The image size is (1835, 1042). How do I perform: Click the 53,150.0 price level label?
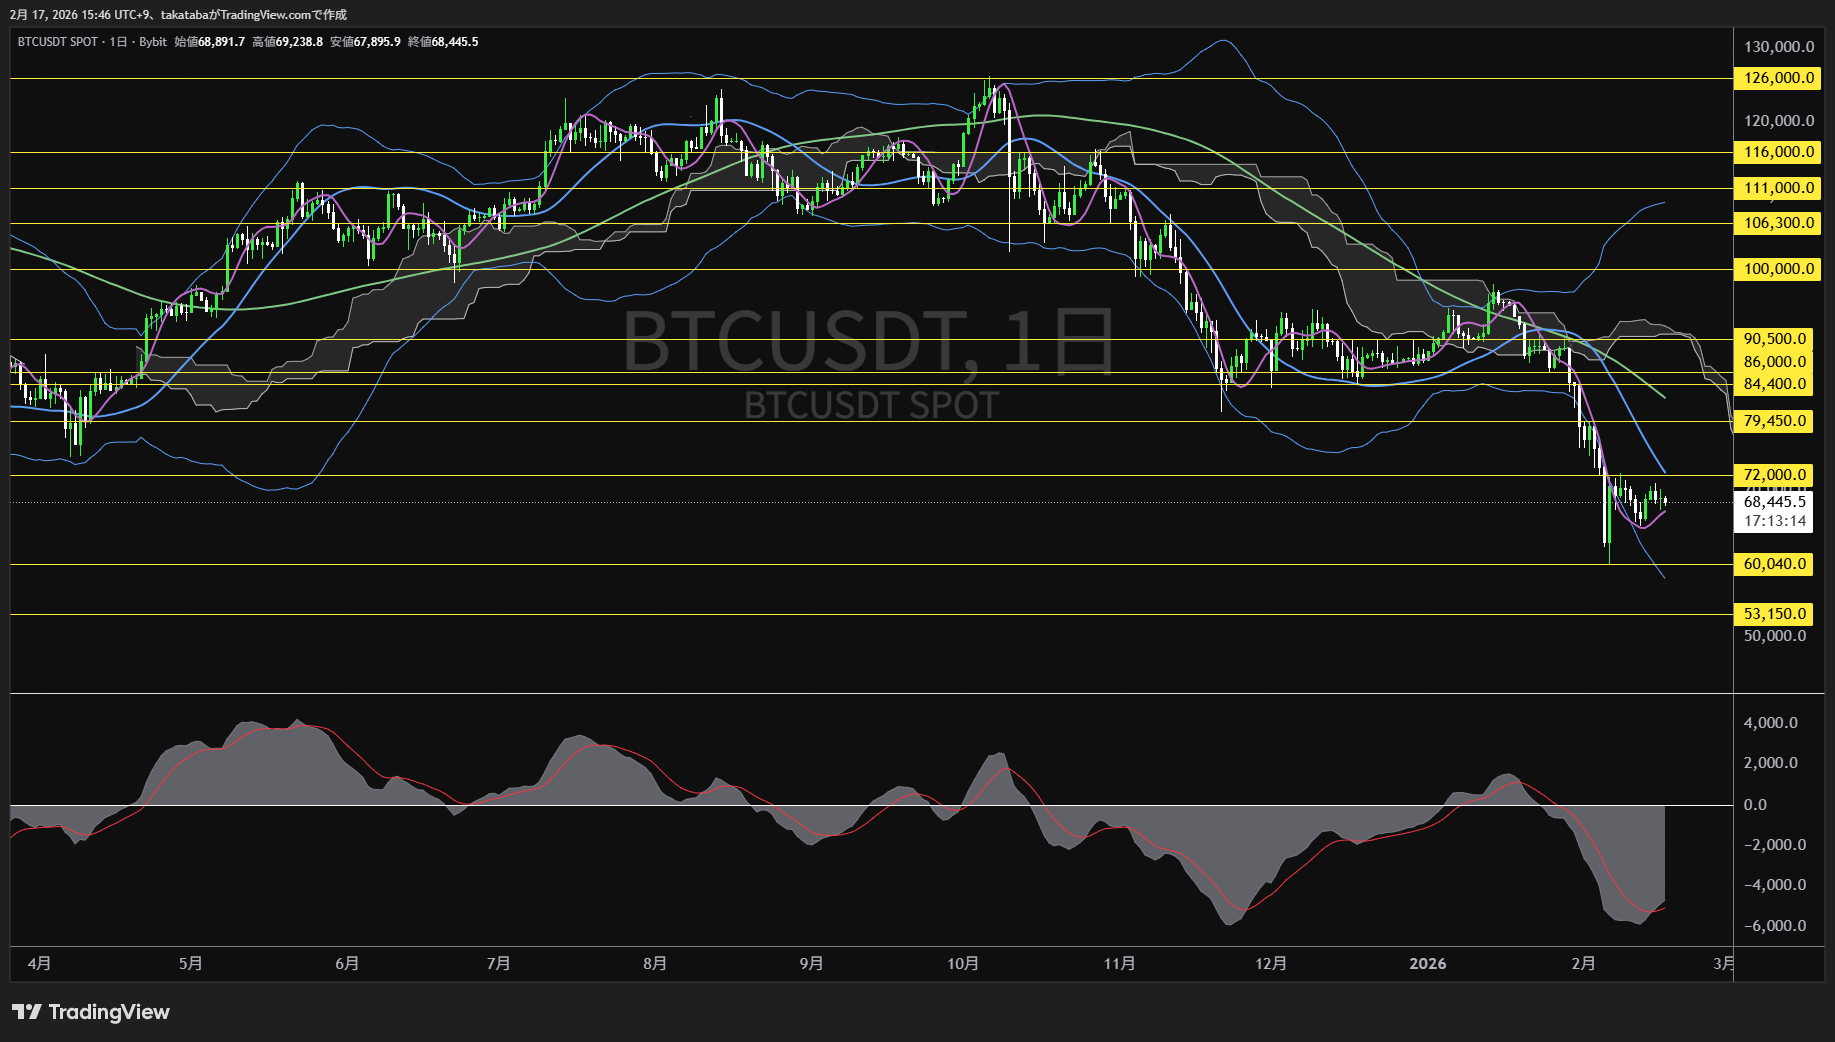coord(1772,613)
